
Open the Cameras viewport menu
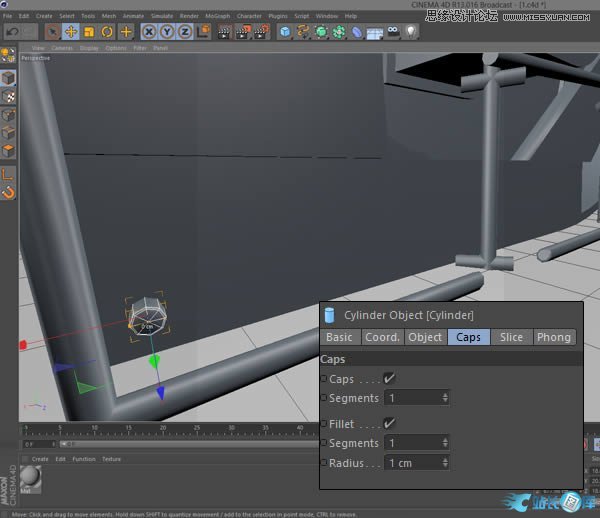tap(62, 48)
